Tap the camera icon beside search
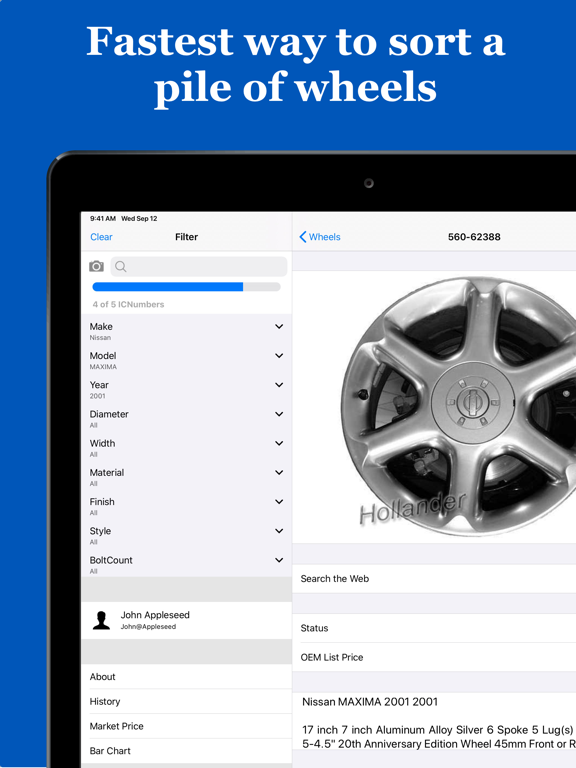576x768 pixels. tap(96, 266)
